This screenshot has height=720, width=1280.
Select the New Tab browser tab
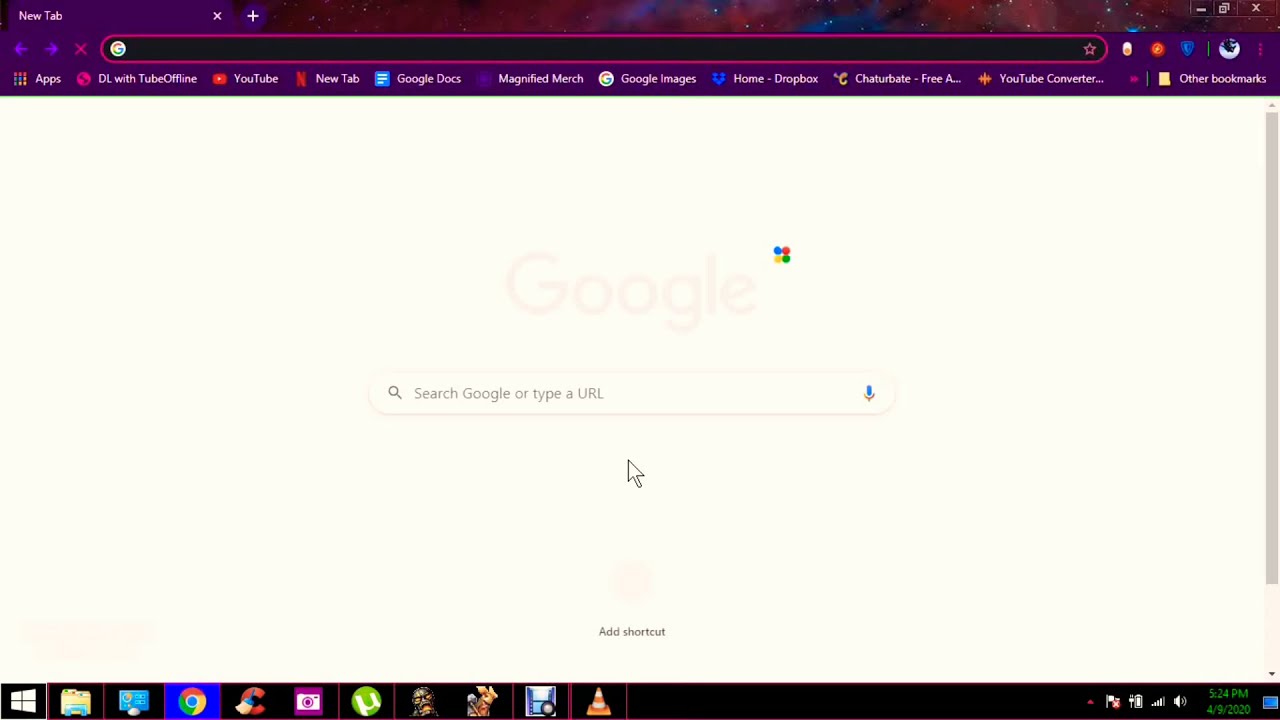pyautogui.click(x=117, y=16)
